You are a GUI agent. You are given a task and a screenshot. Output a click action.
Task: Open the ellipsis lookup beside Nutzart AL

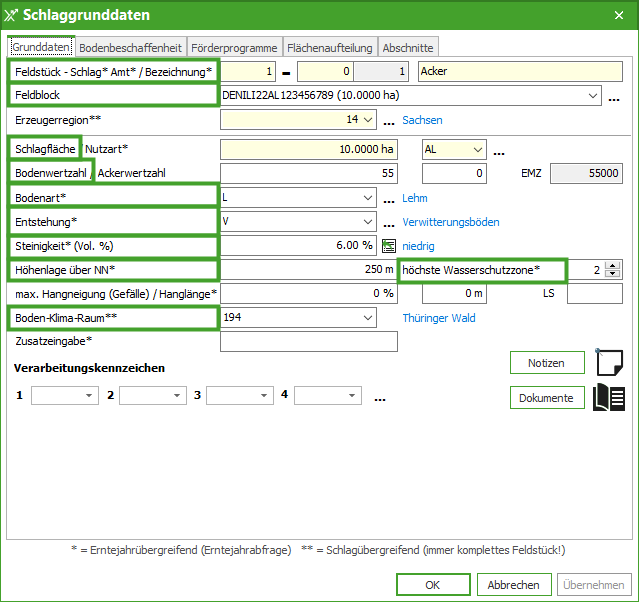pos(499,150)
